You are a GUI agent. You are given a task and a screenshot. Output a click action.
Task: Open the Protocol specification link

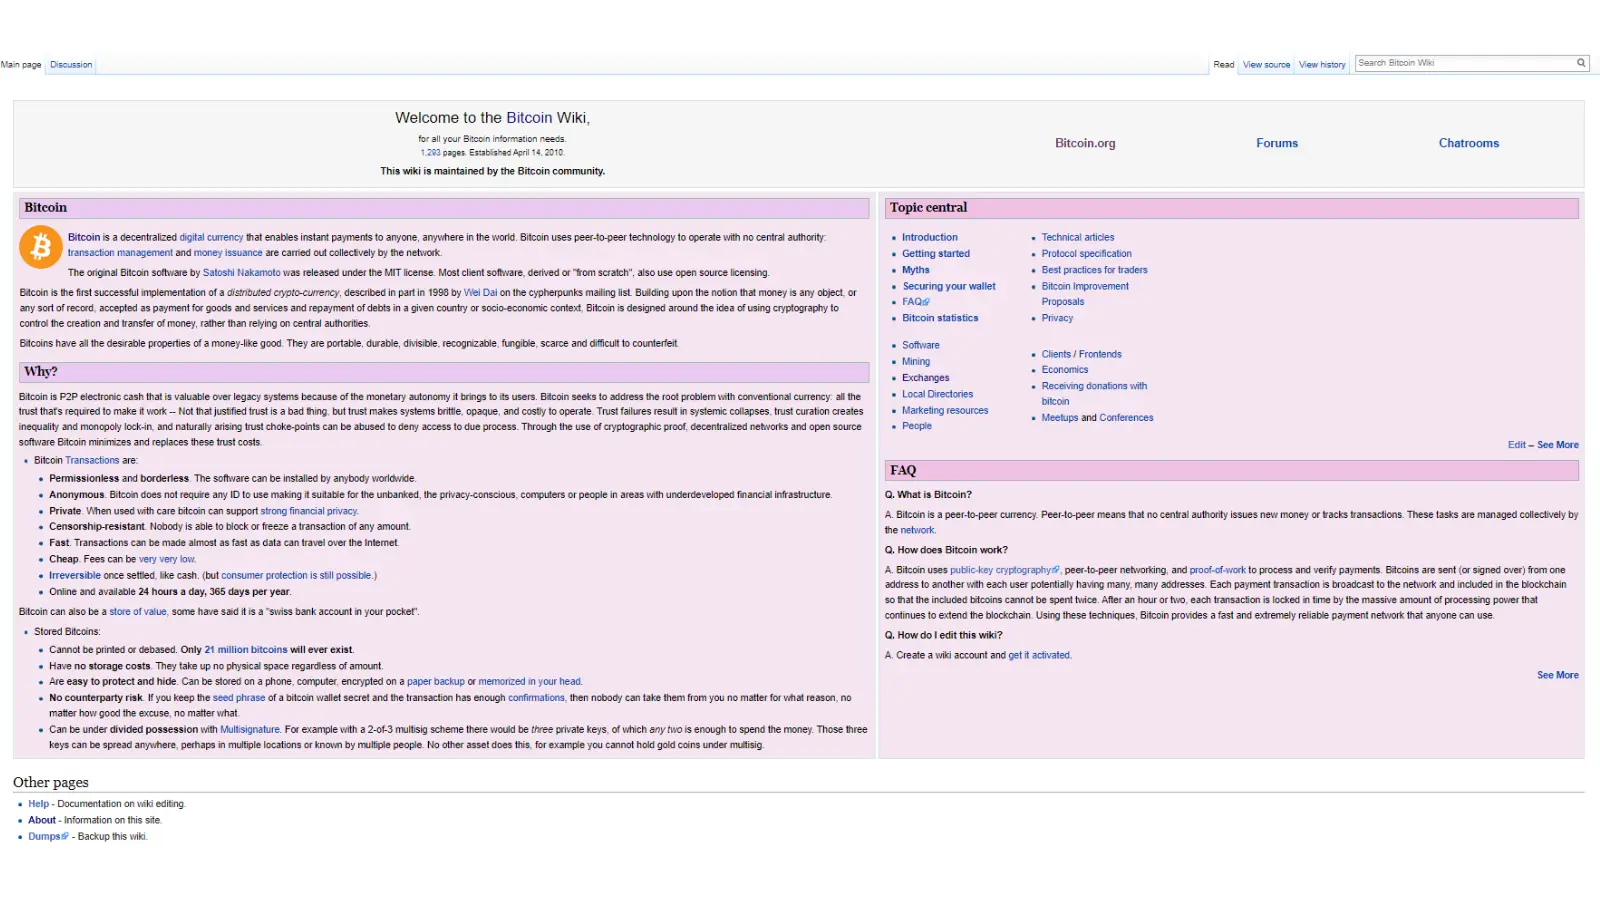[x=1087, y=254]
